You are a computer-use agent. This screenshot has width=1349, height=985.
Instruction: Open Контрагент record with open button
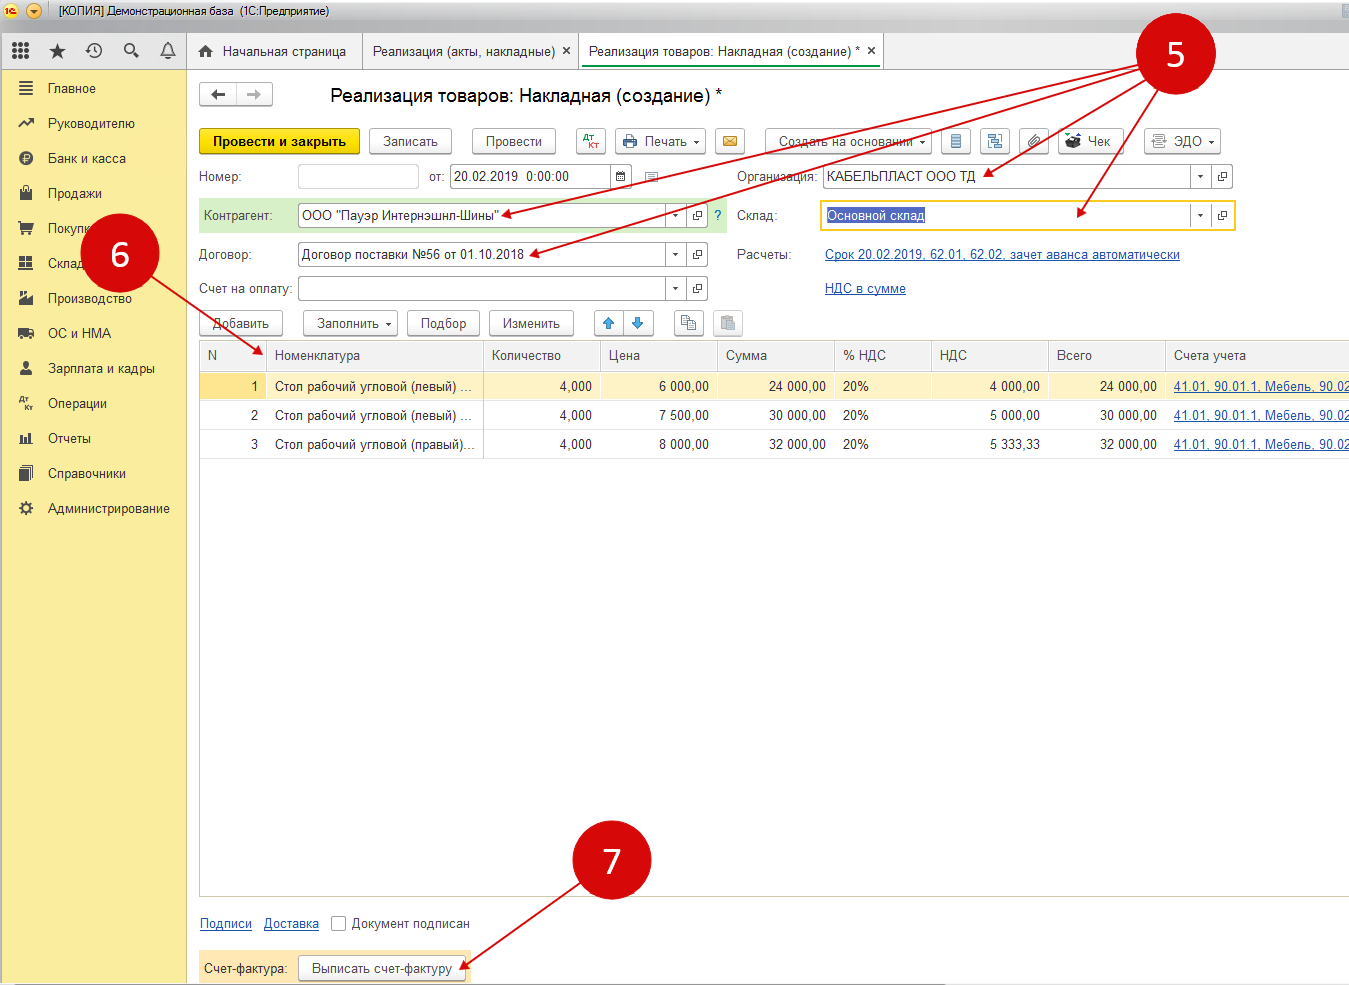click(x=698, y=215)
